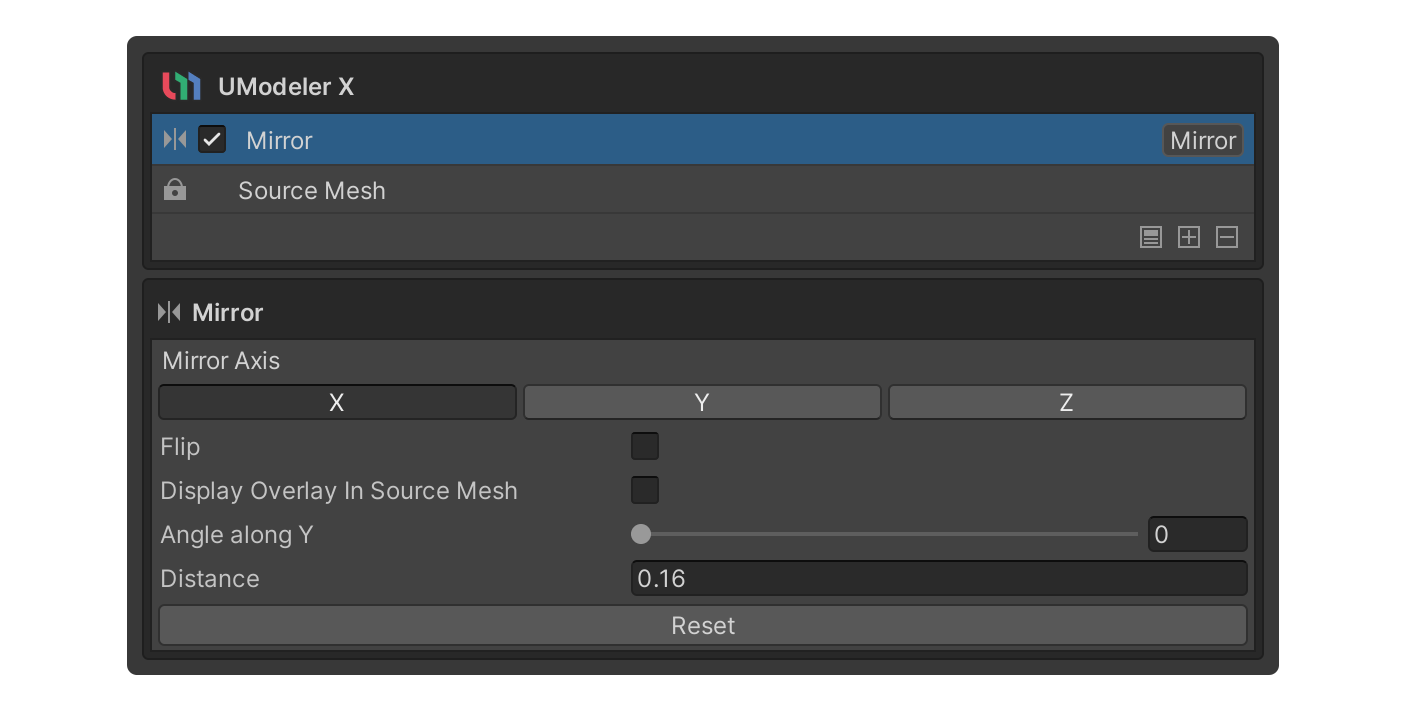Set mirror axis to X
This screenshot has height=711, width=1406.
pos(337,402)
